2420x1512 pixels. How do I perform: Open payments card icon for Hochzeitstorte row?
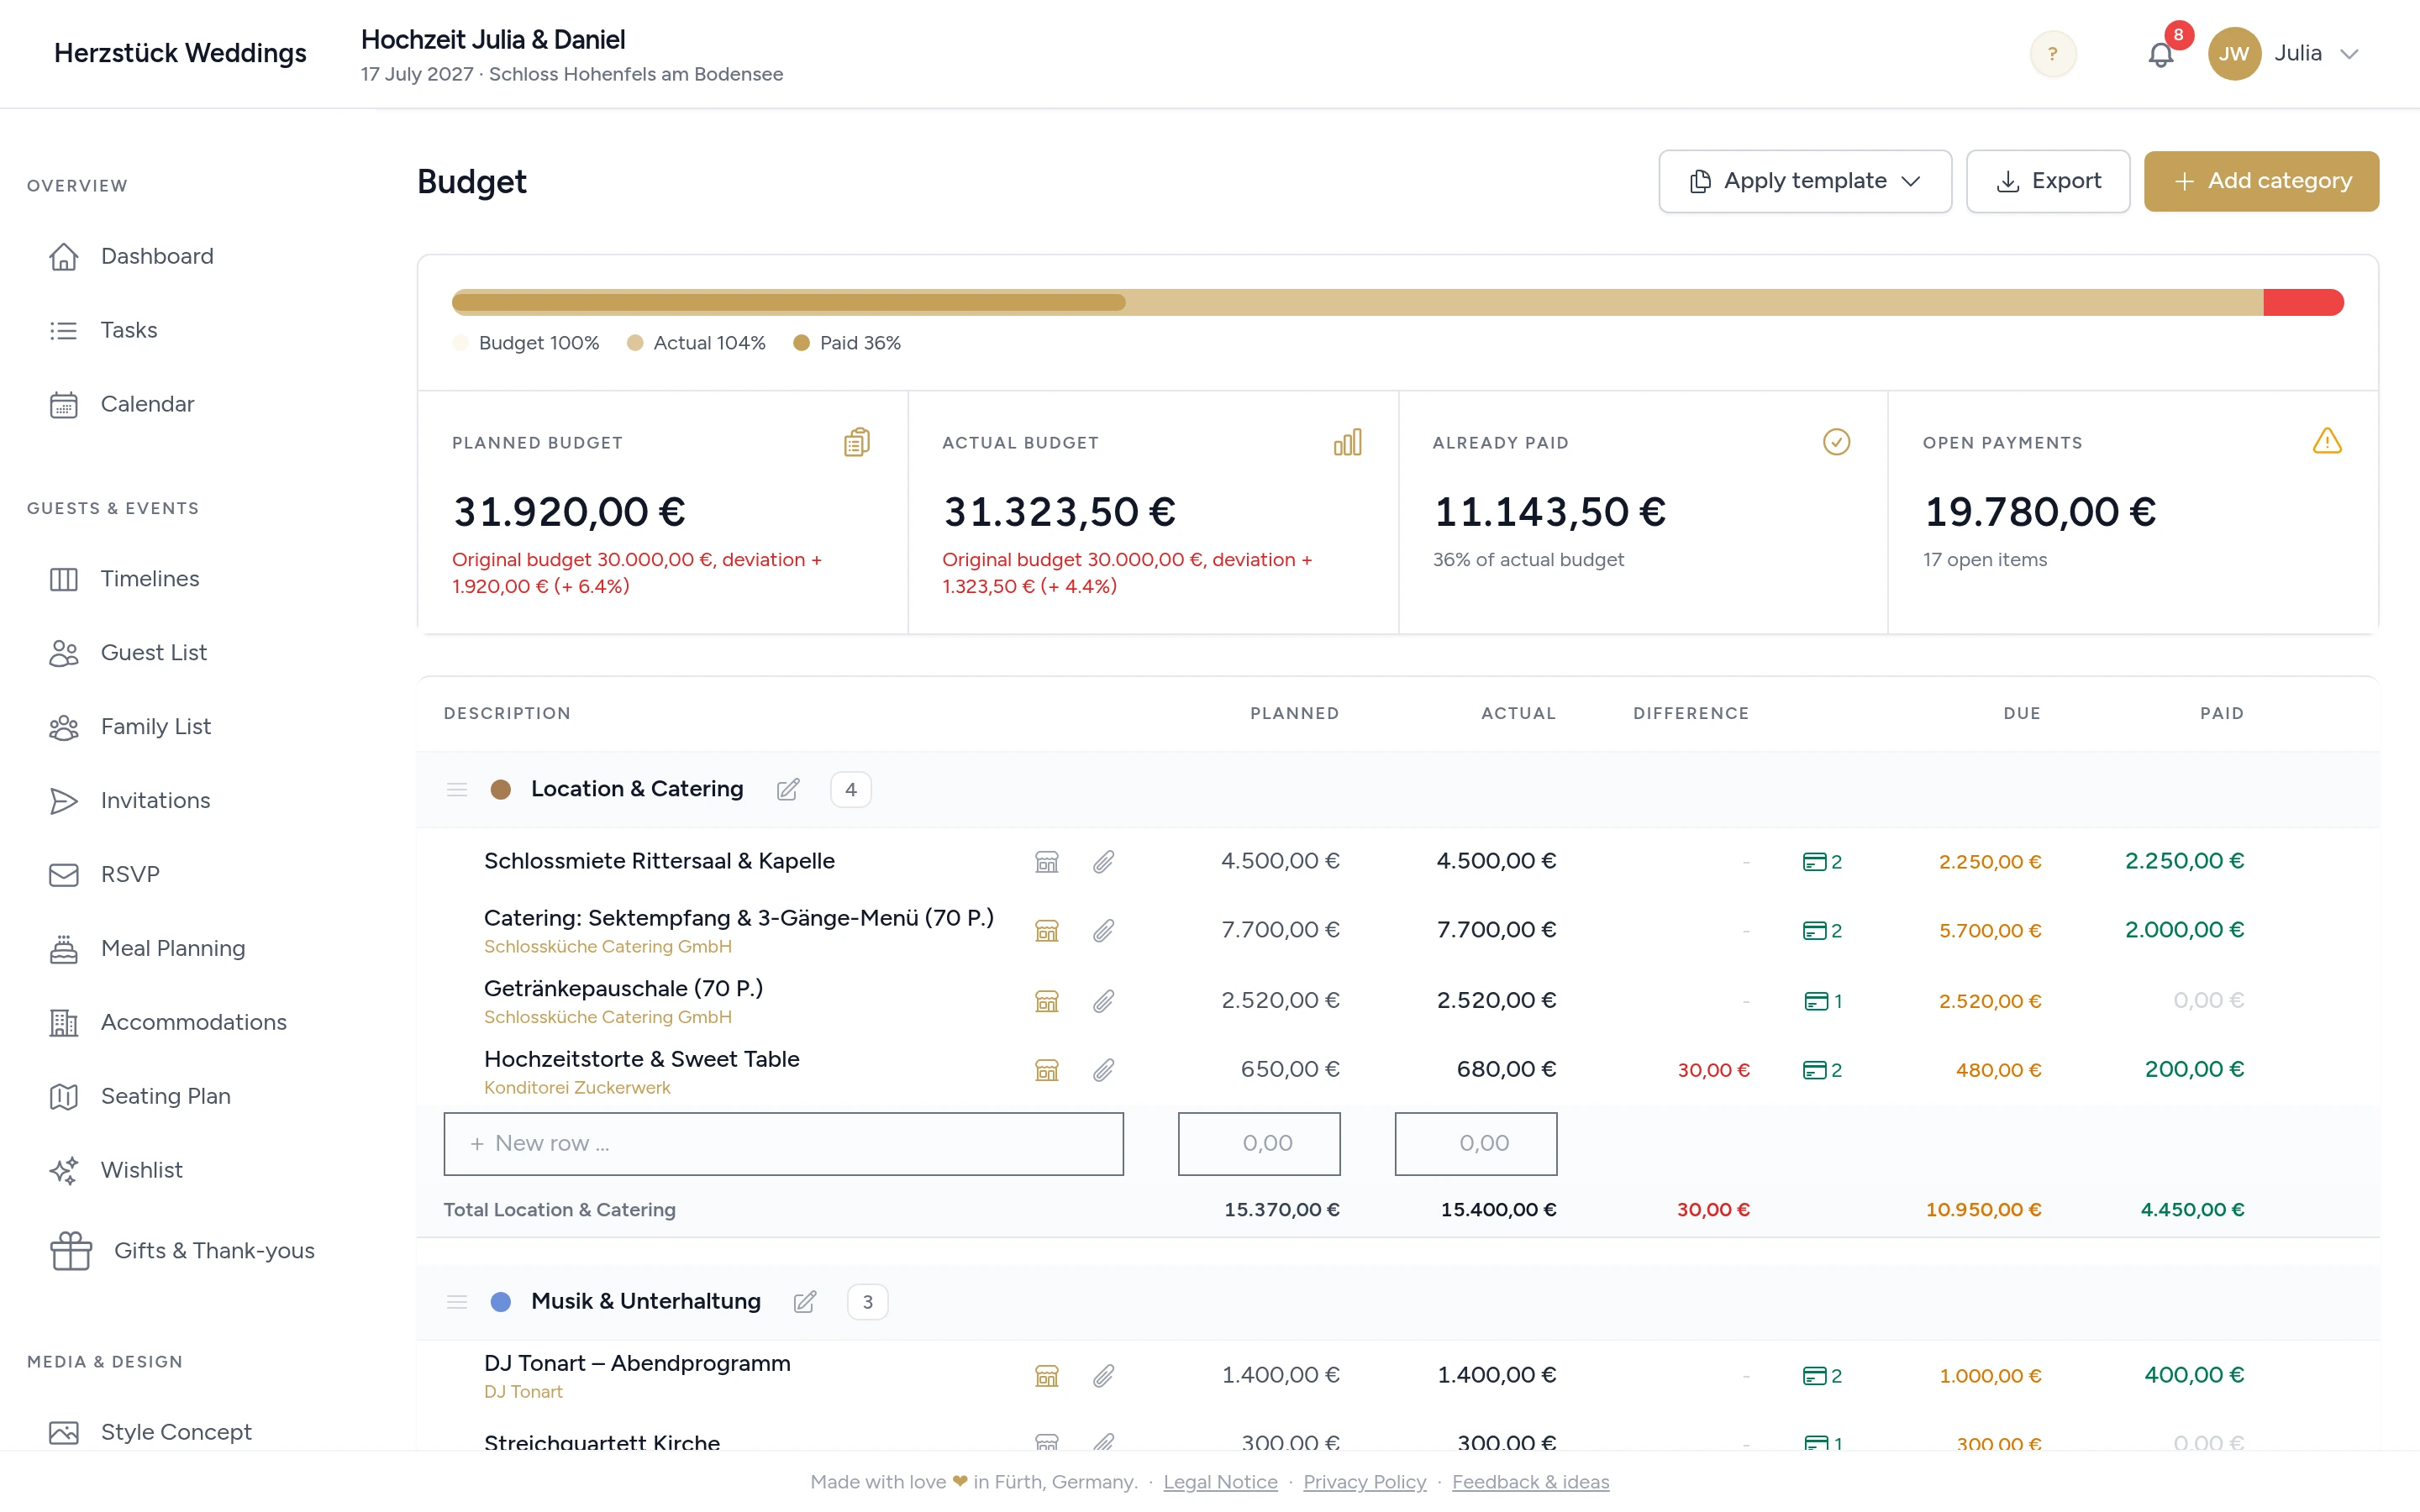click(x=1822, y=1070)
